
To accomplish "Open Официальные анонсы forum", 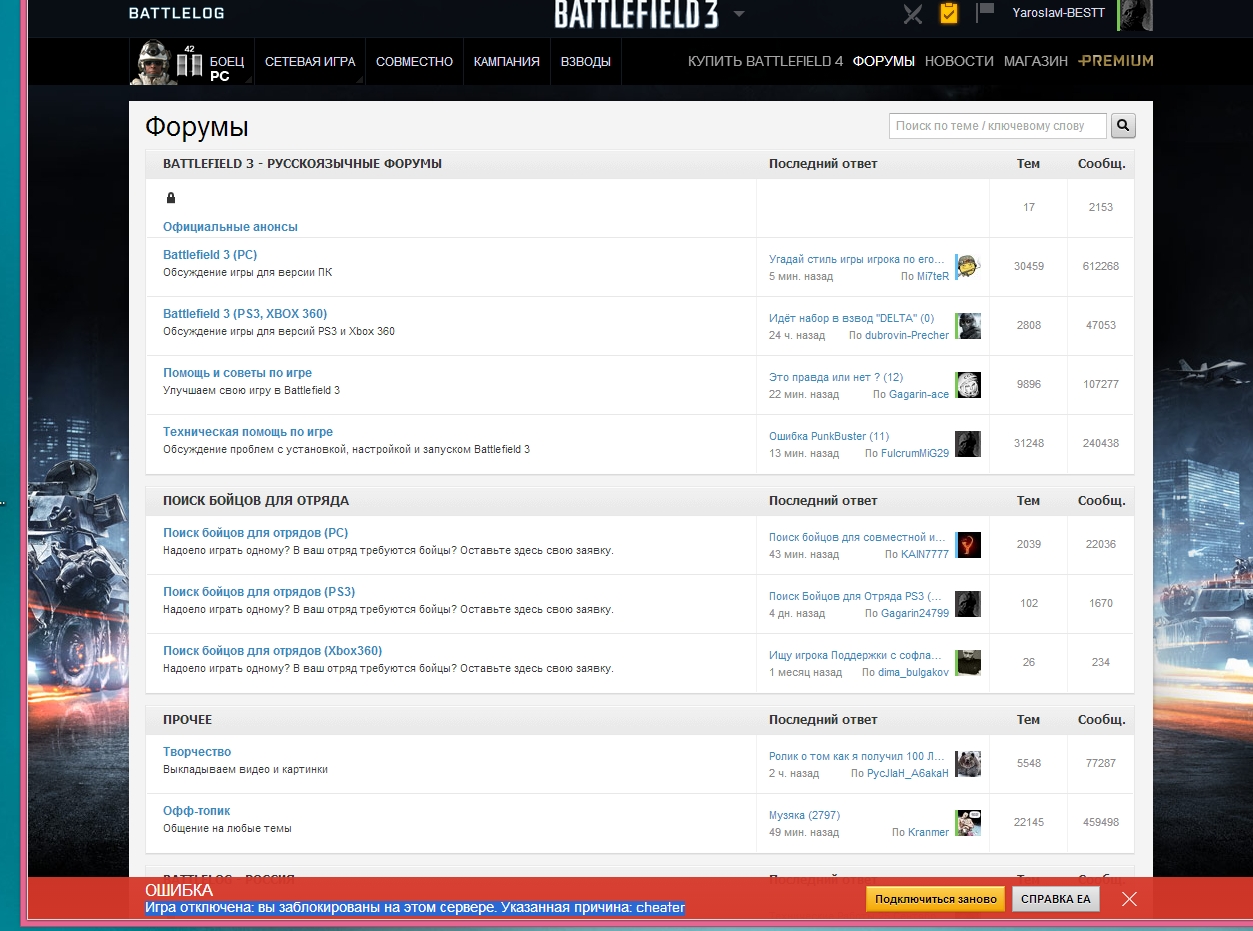I will (x=230, y=227).
